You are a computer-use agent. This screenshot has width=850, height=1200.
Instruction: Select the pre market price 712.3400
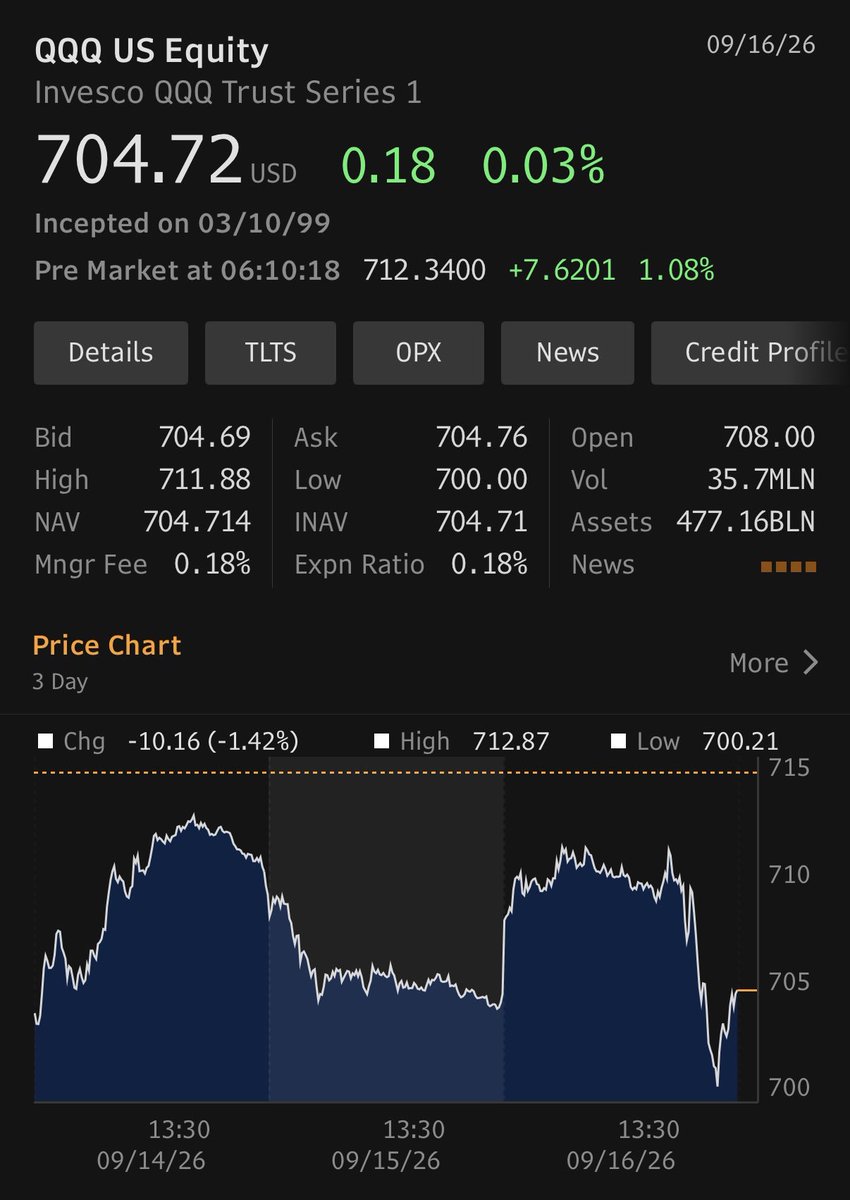coord(424,270)
